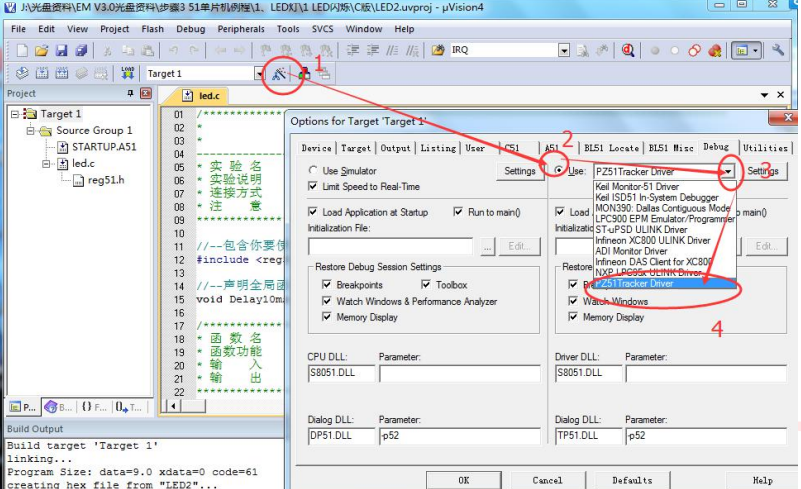Pin the Project panel
Screen dimensions: 801x489
click(x=130, y=93)
